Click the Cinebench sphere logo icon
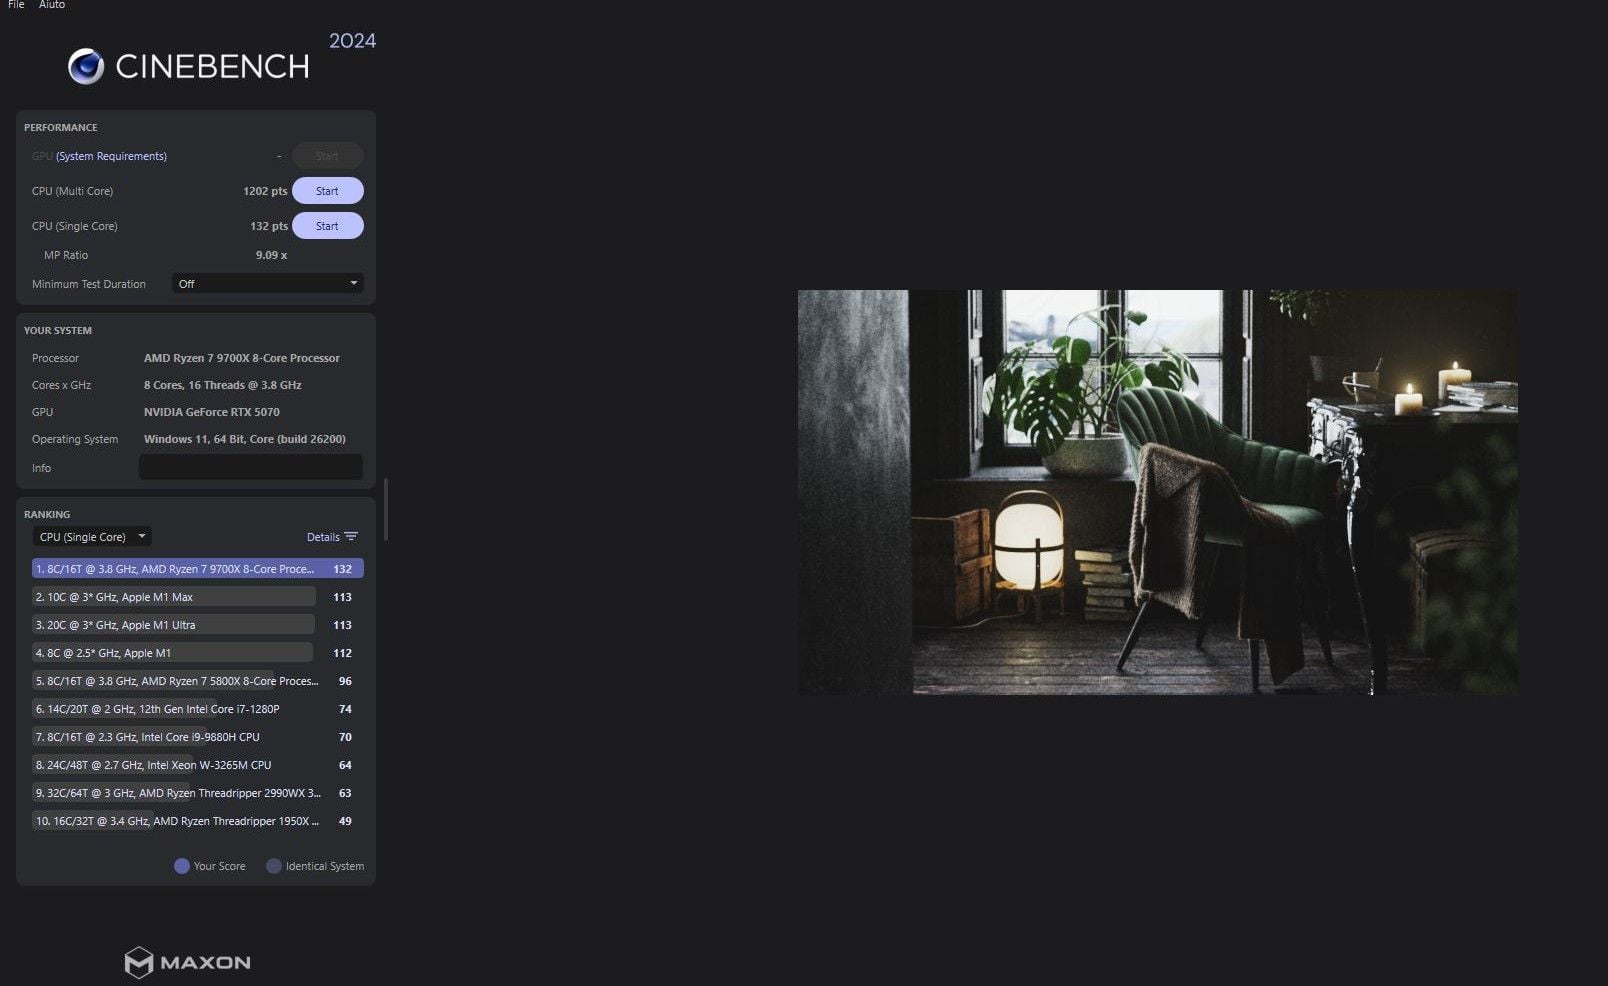1608x986 pixels. tap(86, 67)
